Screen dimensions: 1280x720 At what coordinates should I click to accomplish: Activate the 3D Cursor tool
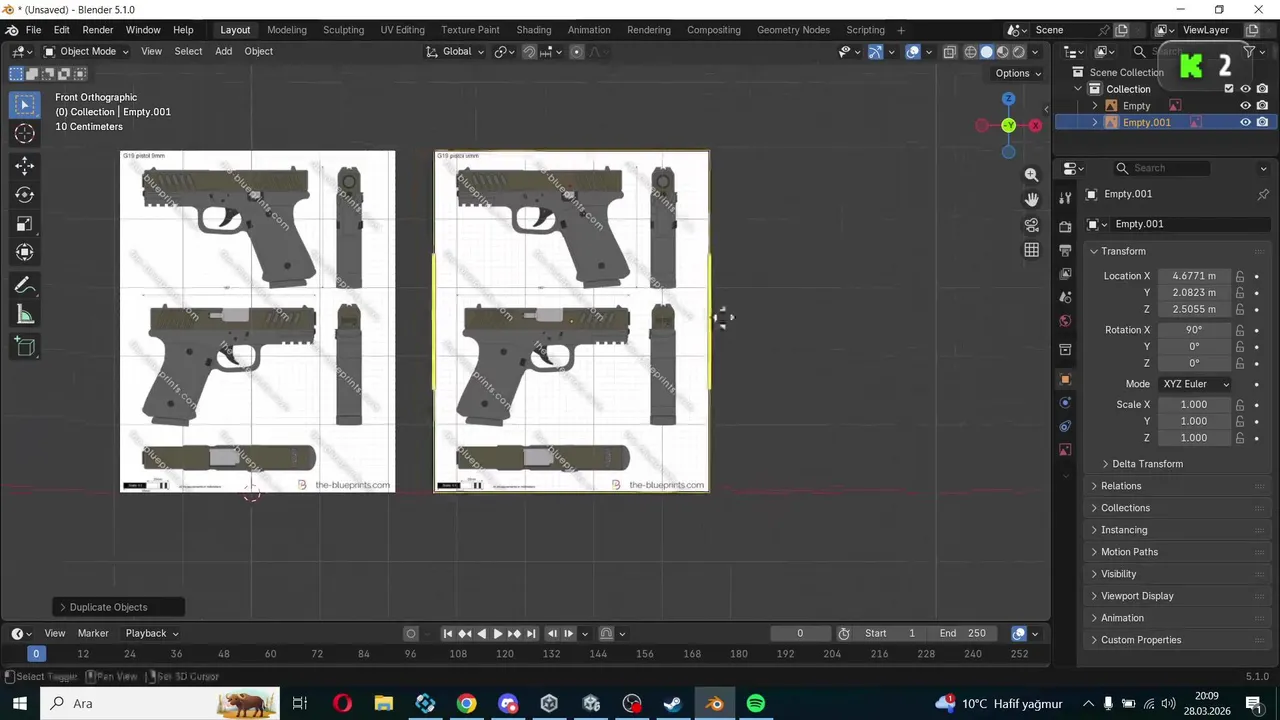point(25,133)
